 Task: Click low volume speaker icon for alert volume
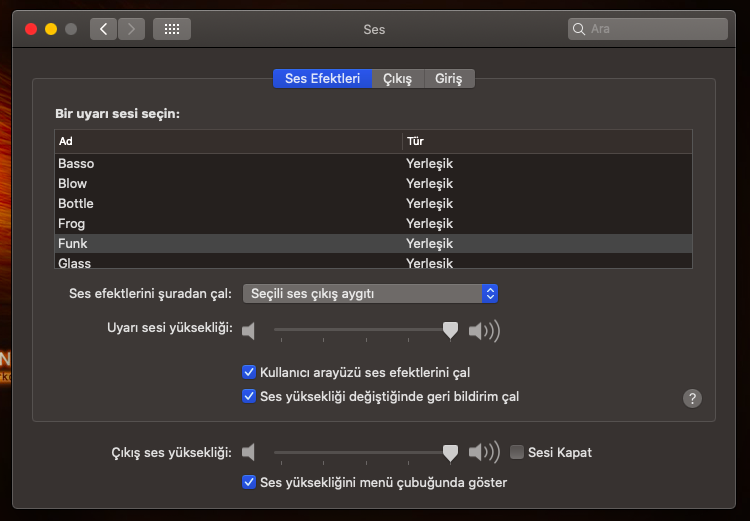click(249, 329)
